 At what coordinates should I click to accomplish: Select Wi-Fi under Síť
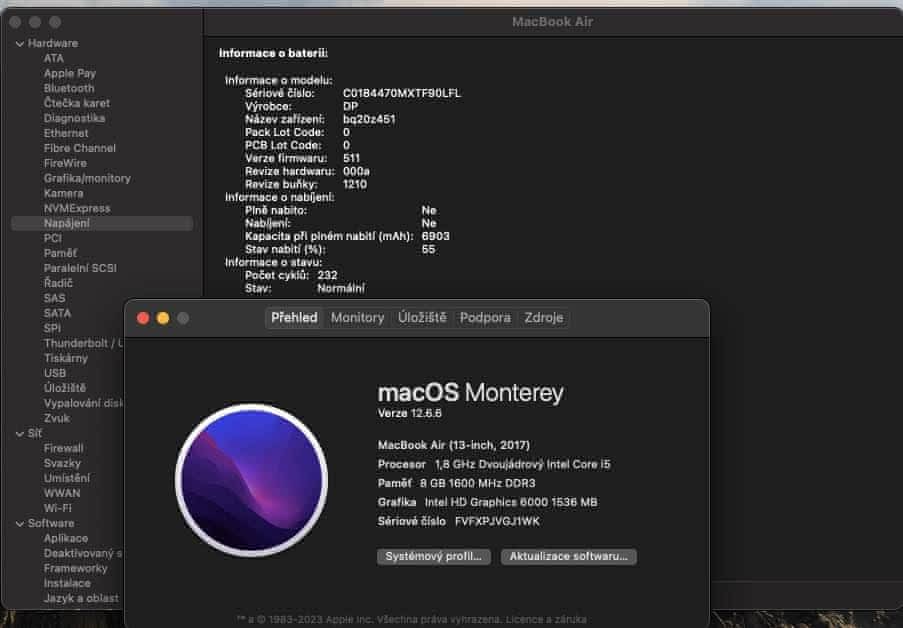(58, 508)
